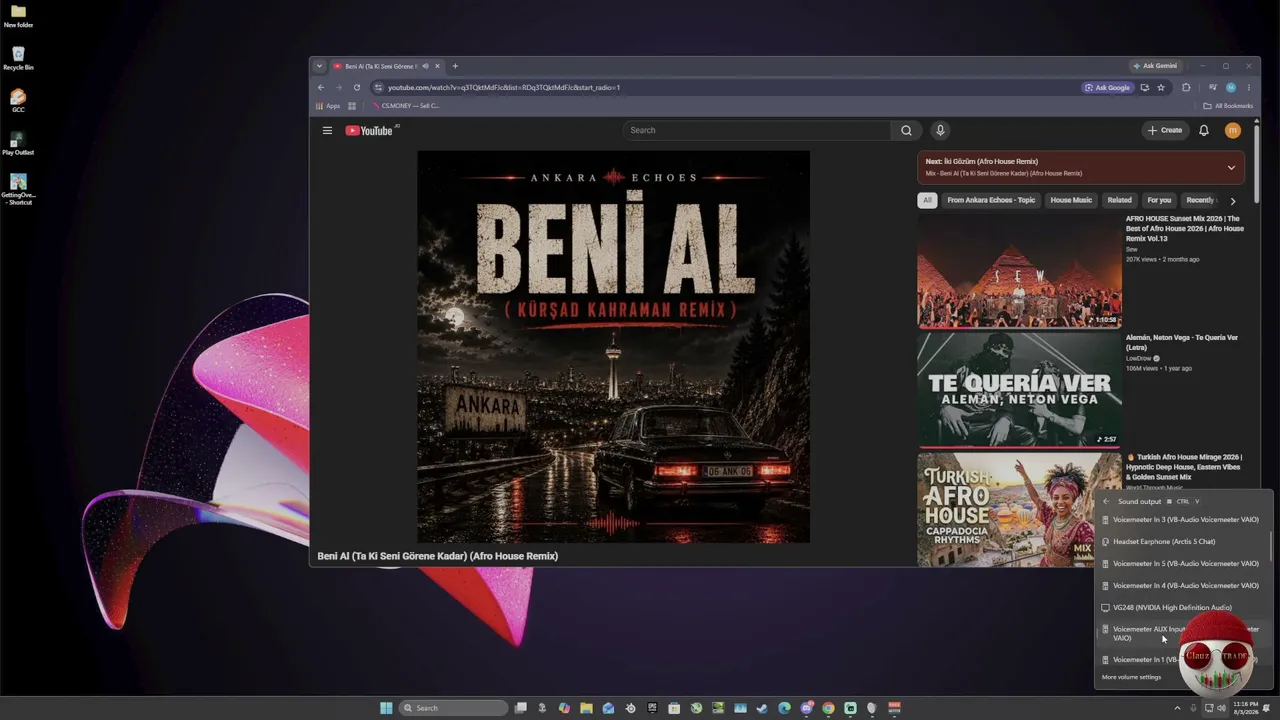Click Ask Google in the address bar
Image resolution: width=1280 pixels, height=720 pixels.
click(x=1108, y=87)
